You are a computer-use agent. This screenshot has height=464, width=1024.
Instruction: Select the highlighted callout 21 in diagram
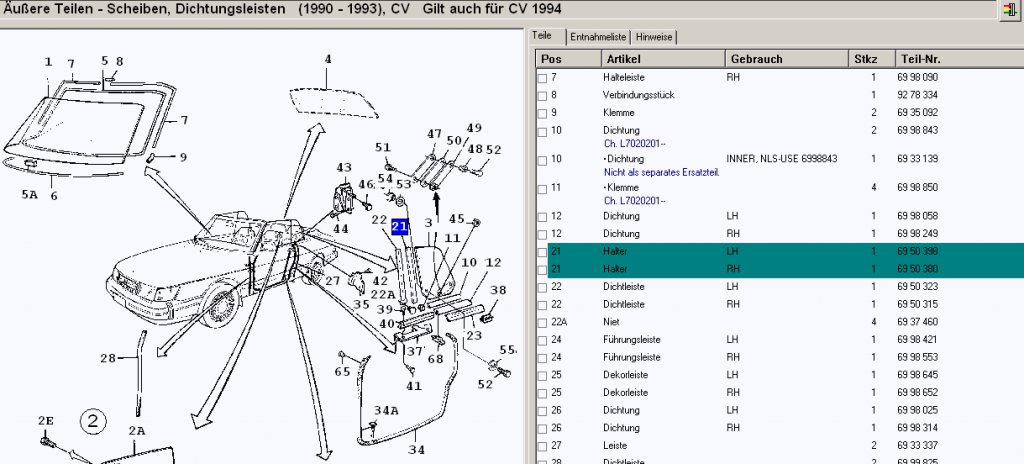400,227
